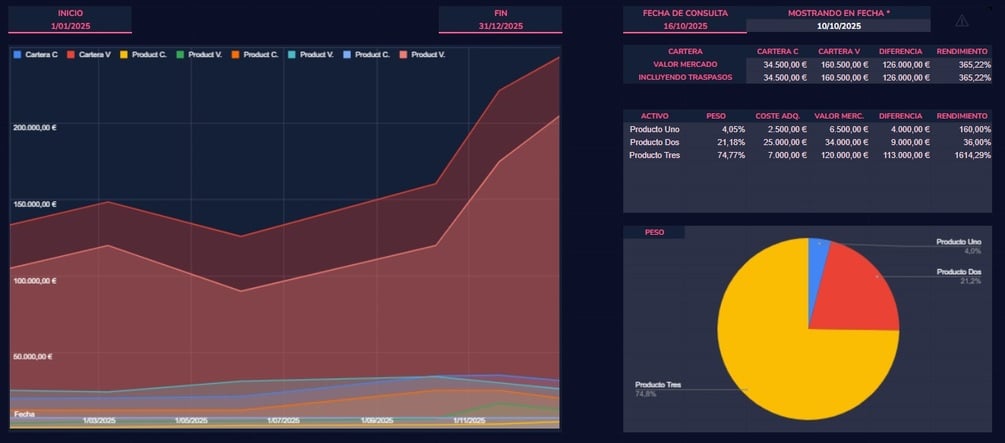
Task: Click the red Cartera V legend entry
Action: [x=89, y=54]
